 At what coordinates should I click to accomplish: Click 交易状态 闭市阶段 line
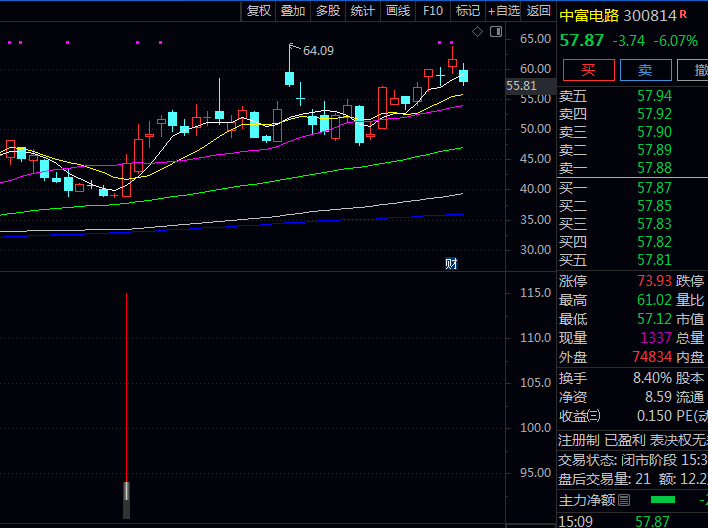pyautogui.click(x=633, y=460)
